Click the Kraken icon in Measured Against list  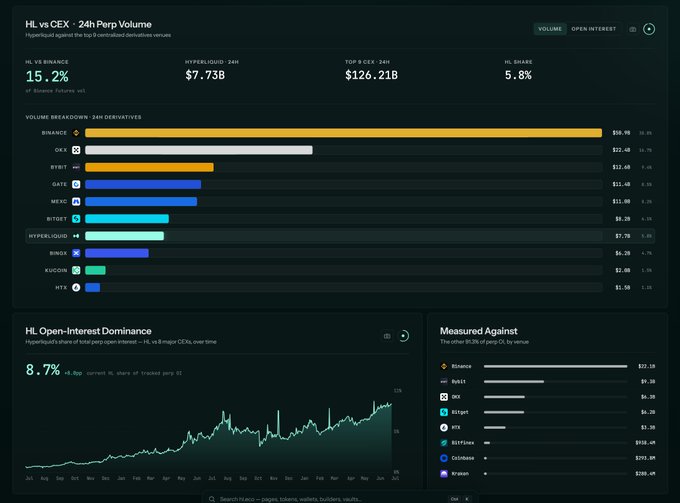pyautogui.click(x=444, y=474)
